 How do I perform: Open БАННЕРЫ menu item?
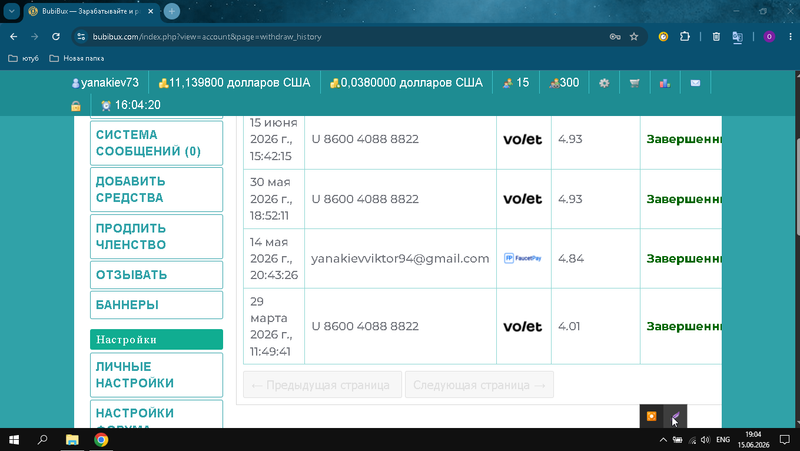157,305
